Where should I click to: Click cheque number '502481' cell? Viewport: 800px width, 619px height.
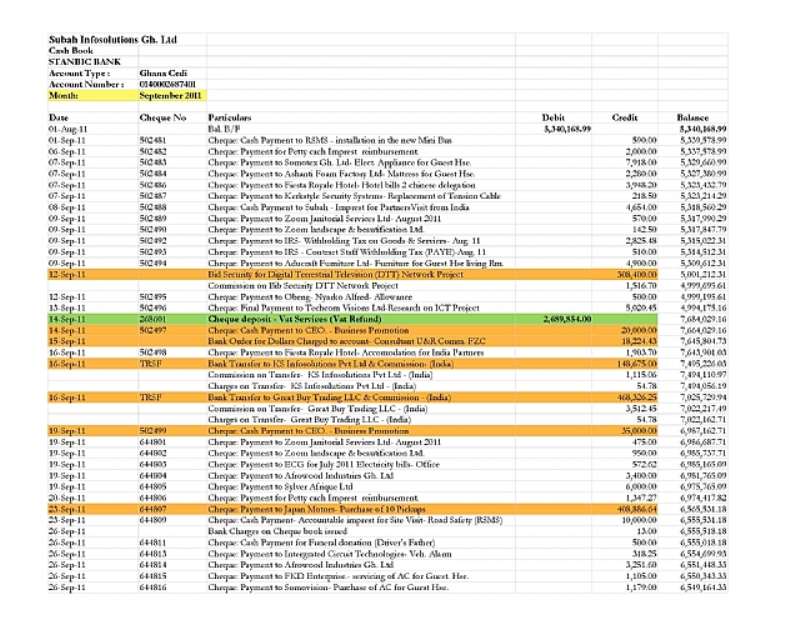coord(153,140)
